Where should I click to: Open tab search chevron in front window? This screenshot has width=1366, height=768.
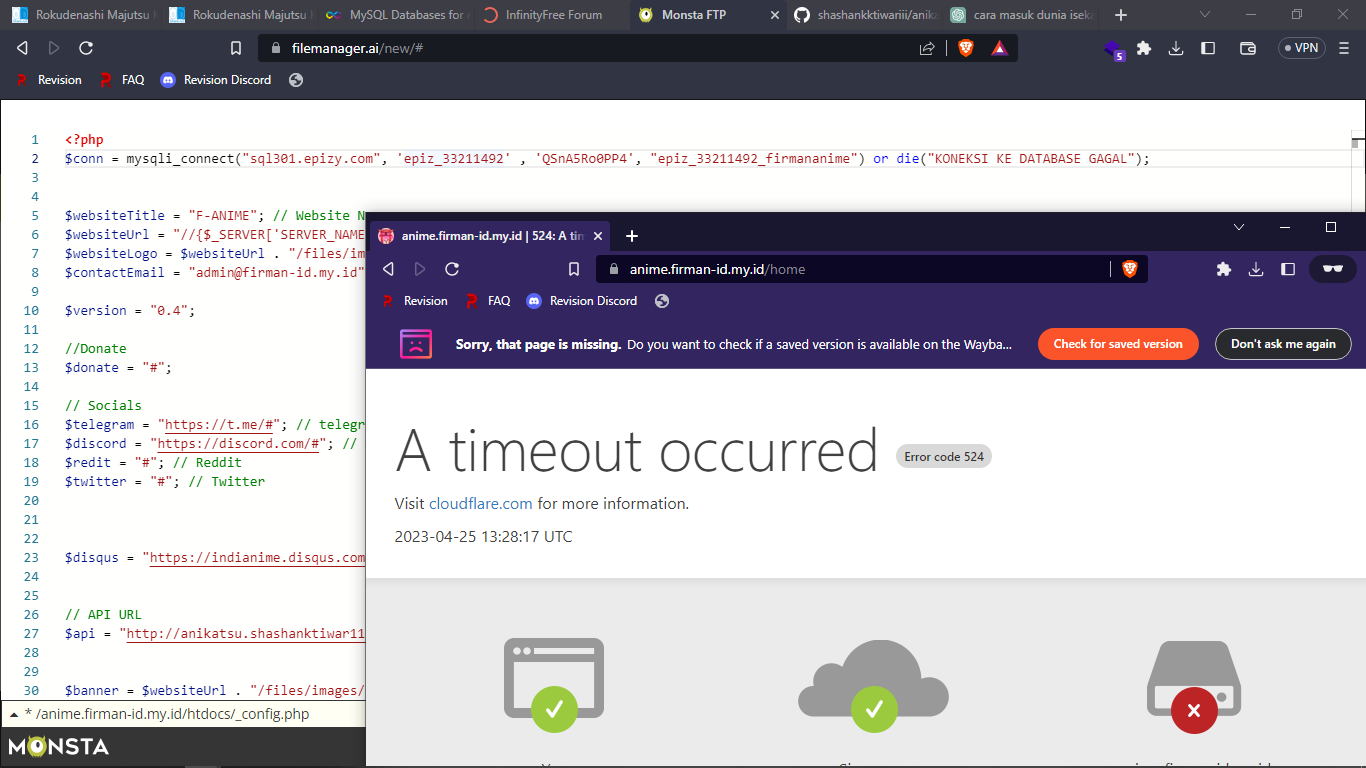tap(1239, 227)
